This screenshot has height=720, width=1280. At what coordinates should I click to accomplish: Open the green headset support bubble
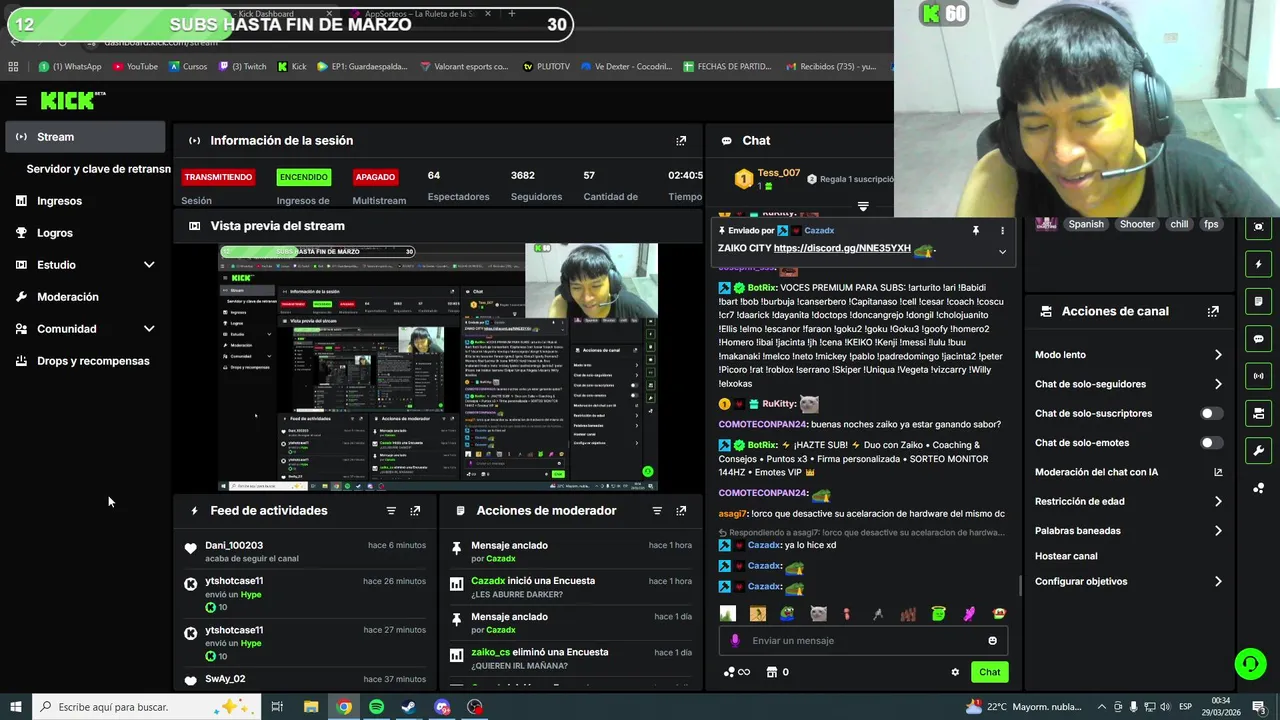click(x=1249, y=663)
